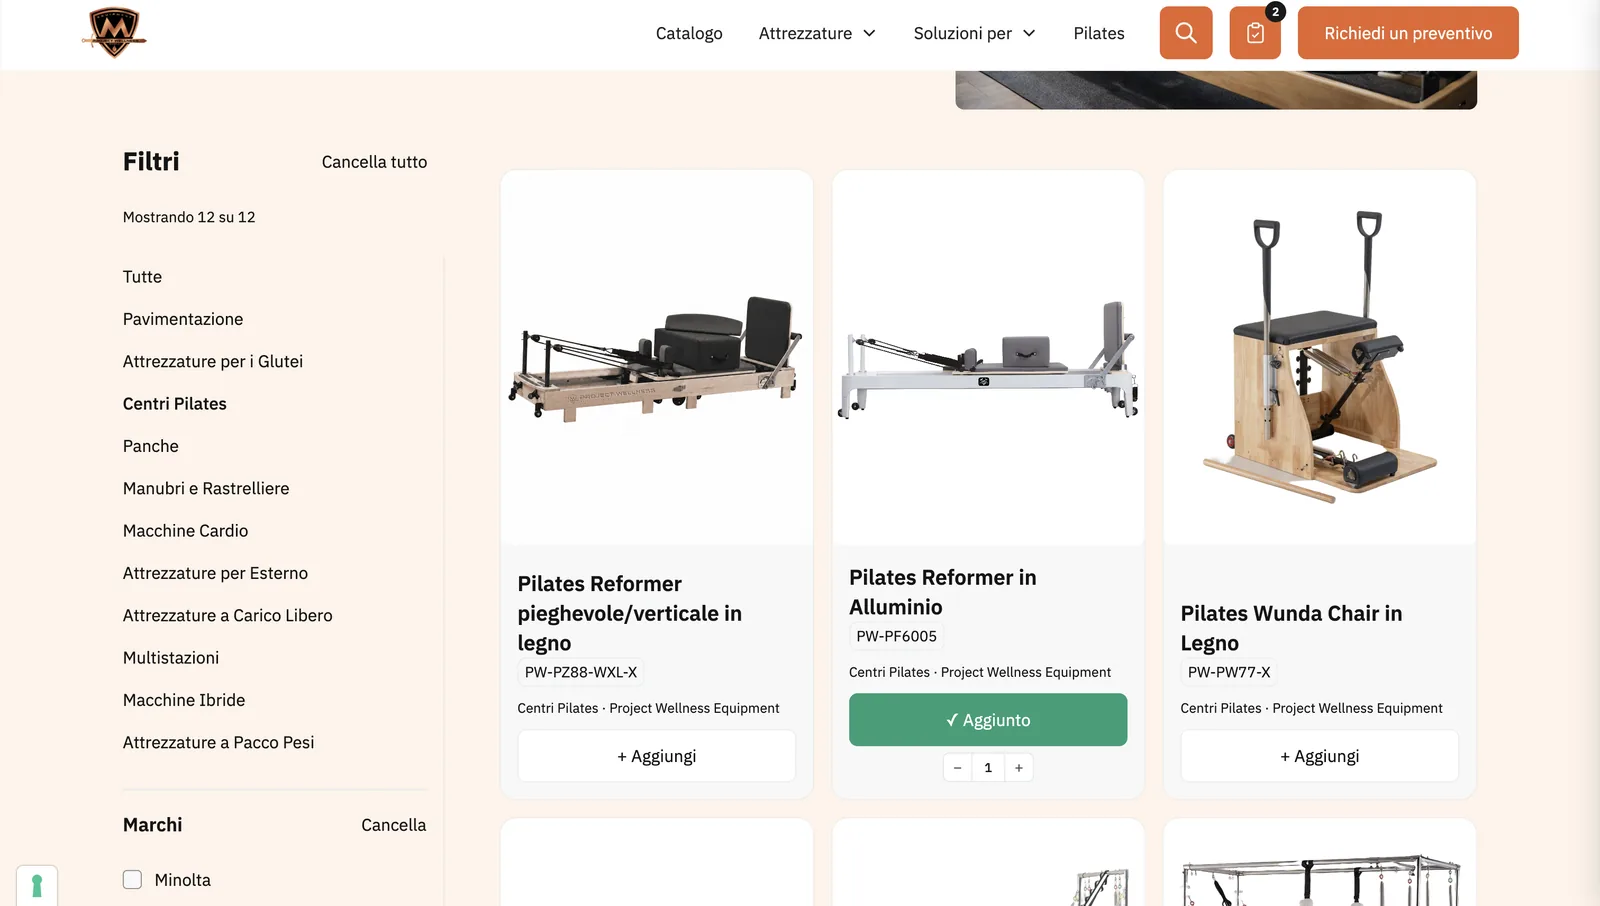
Task: Open Pilates Wunda Chair in Legno title
Action: point(1291,628)
